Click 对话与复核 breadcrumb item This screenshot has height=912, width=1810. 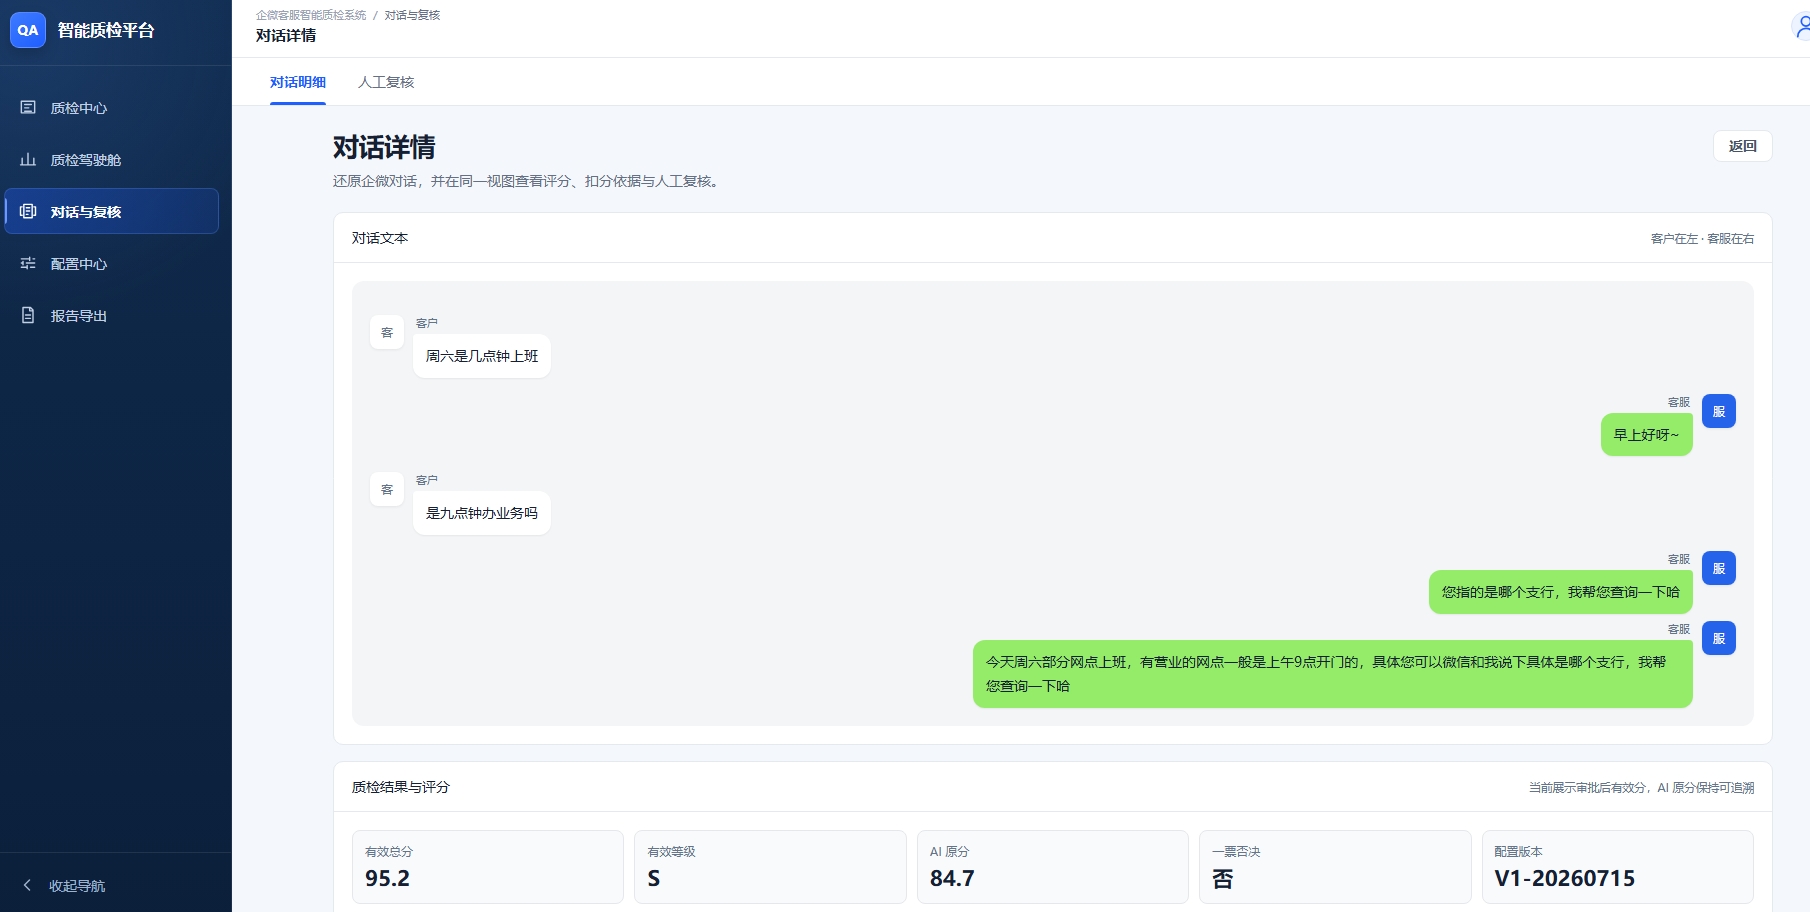pyautogui.click(x=412, y=15)
